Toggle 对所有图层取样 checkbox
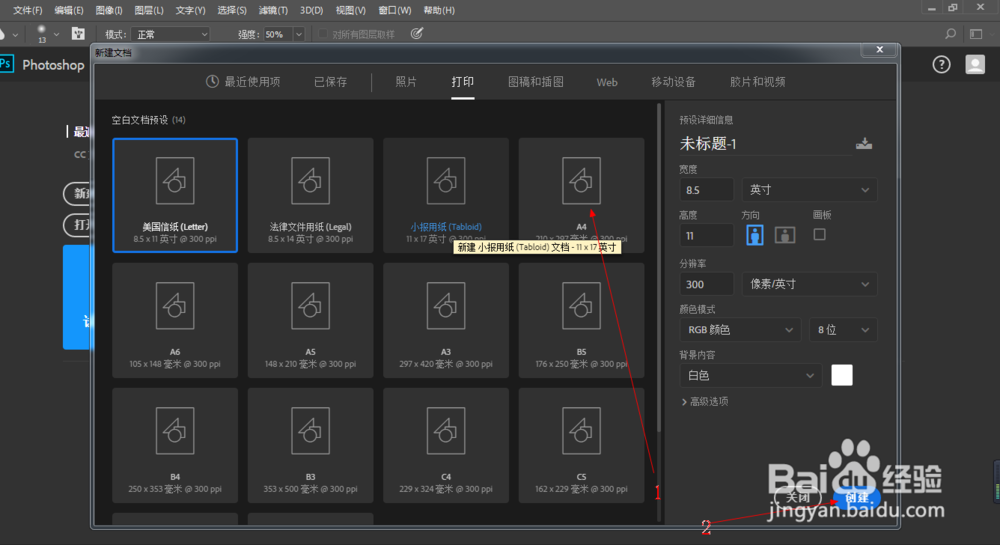The width and height of the screenshot is (1000, 545). tap(323, 34)
